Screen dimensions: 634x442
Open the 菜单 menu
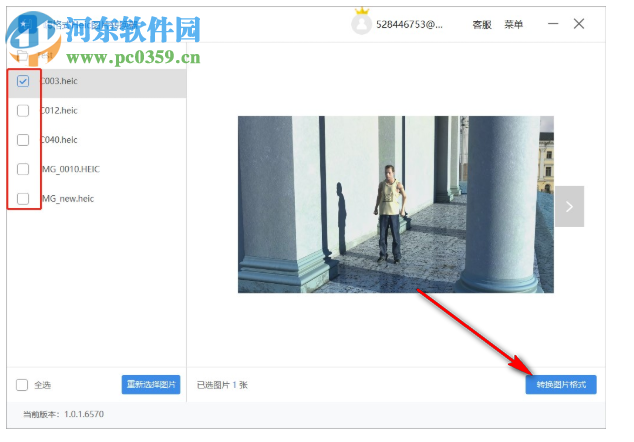514,25
